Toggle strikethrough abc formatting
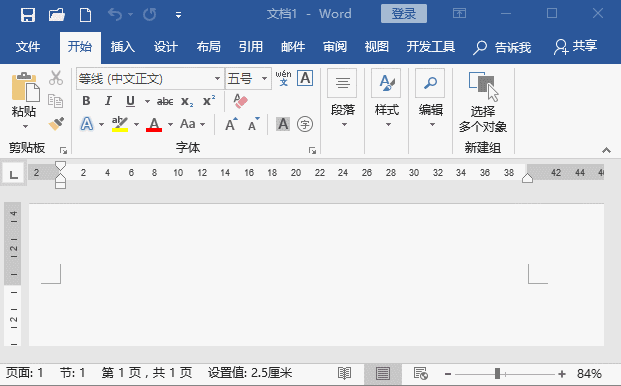Screen dimensions: 621x386 [x=165, y=101]
